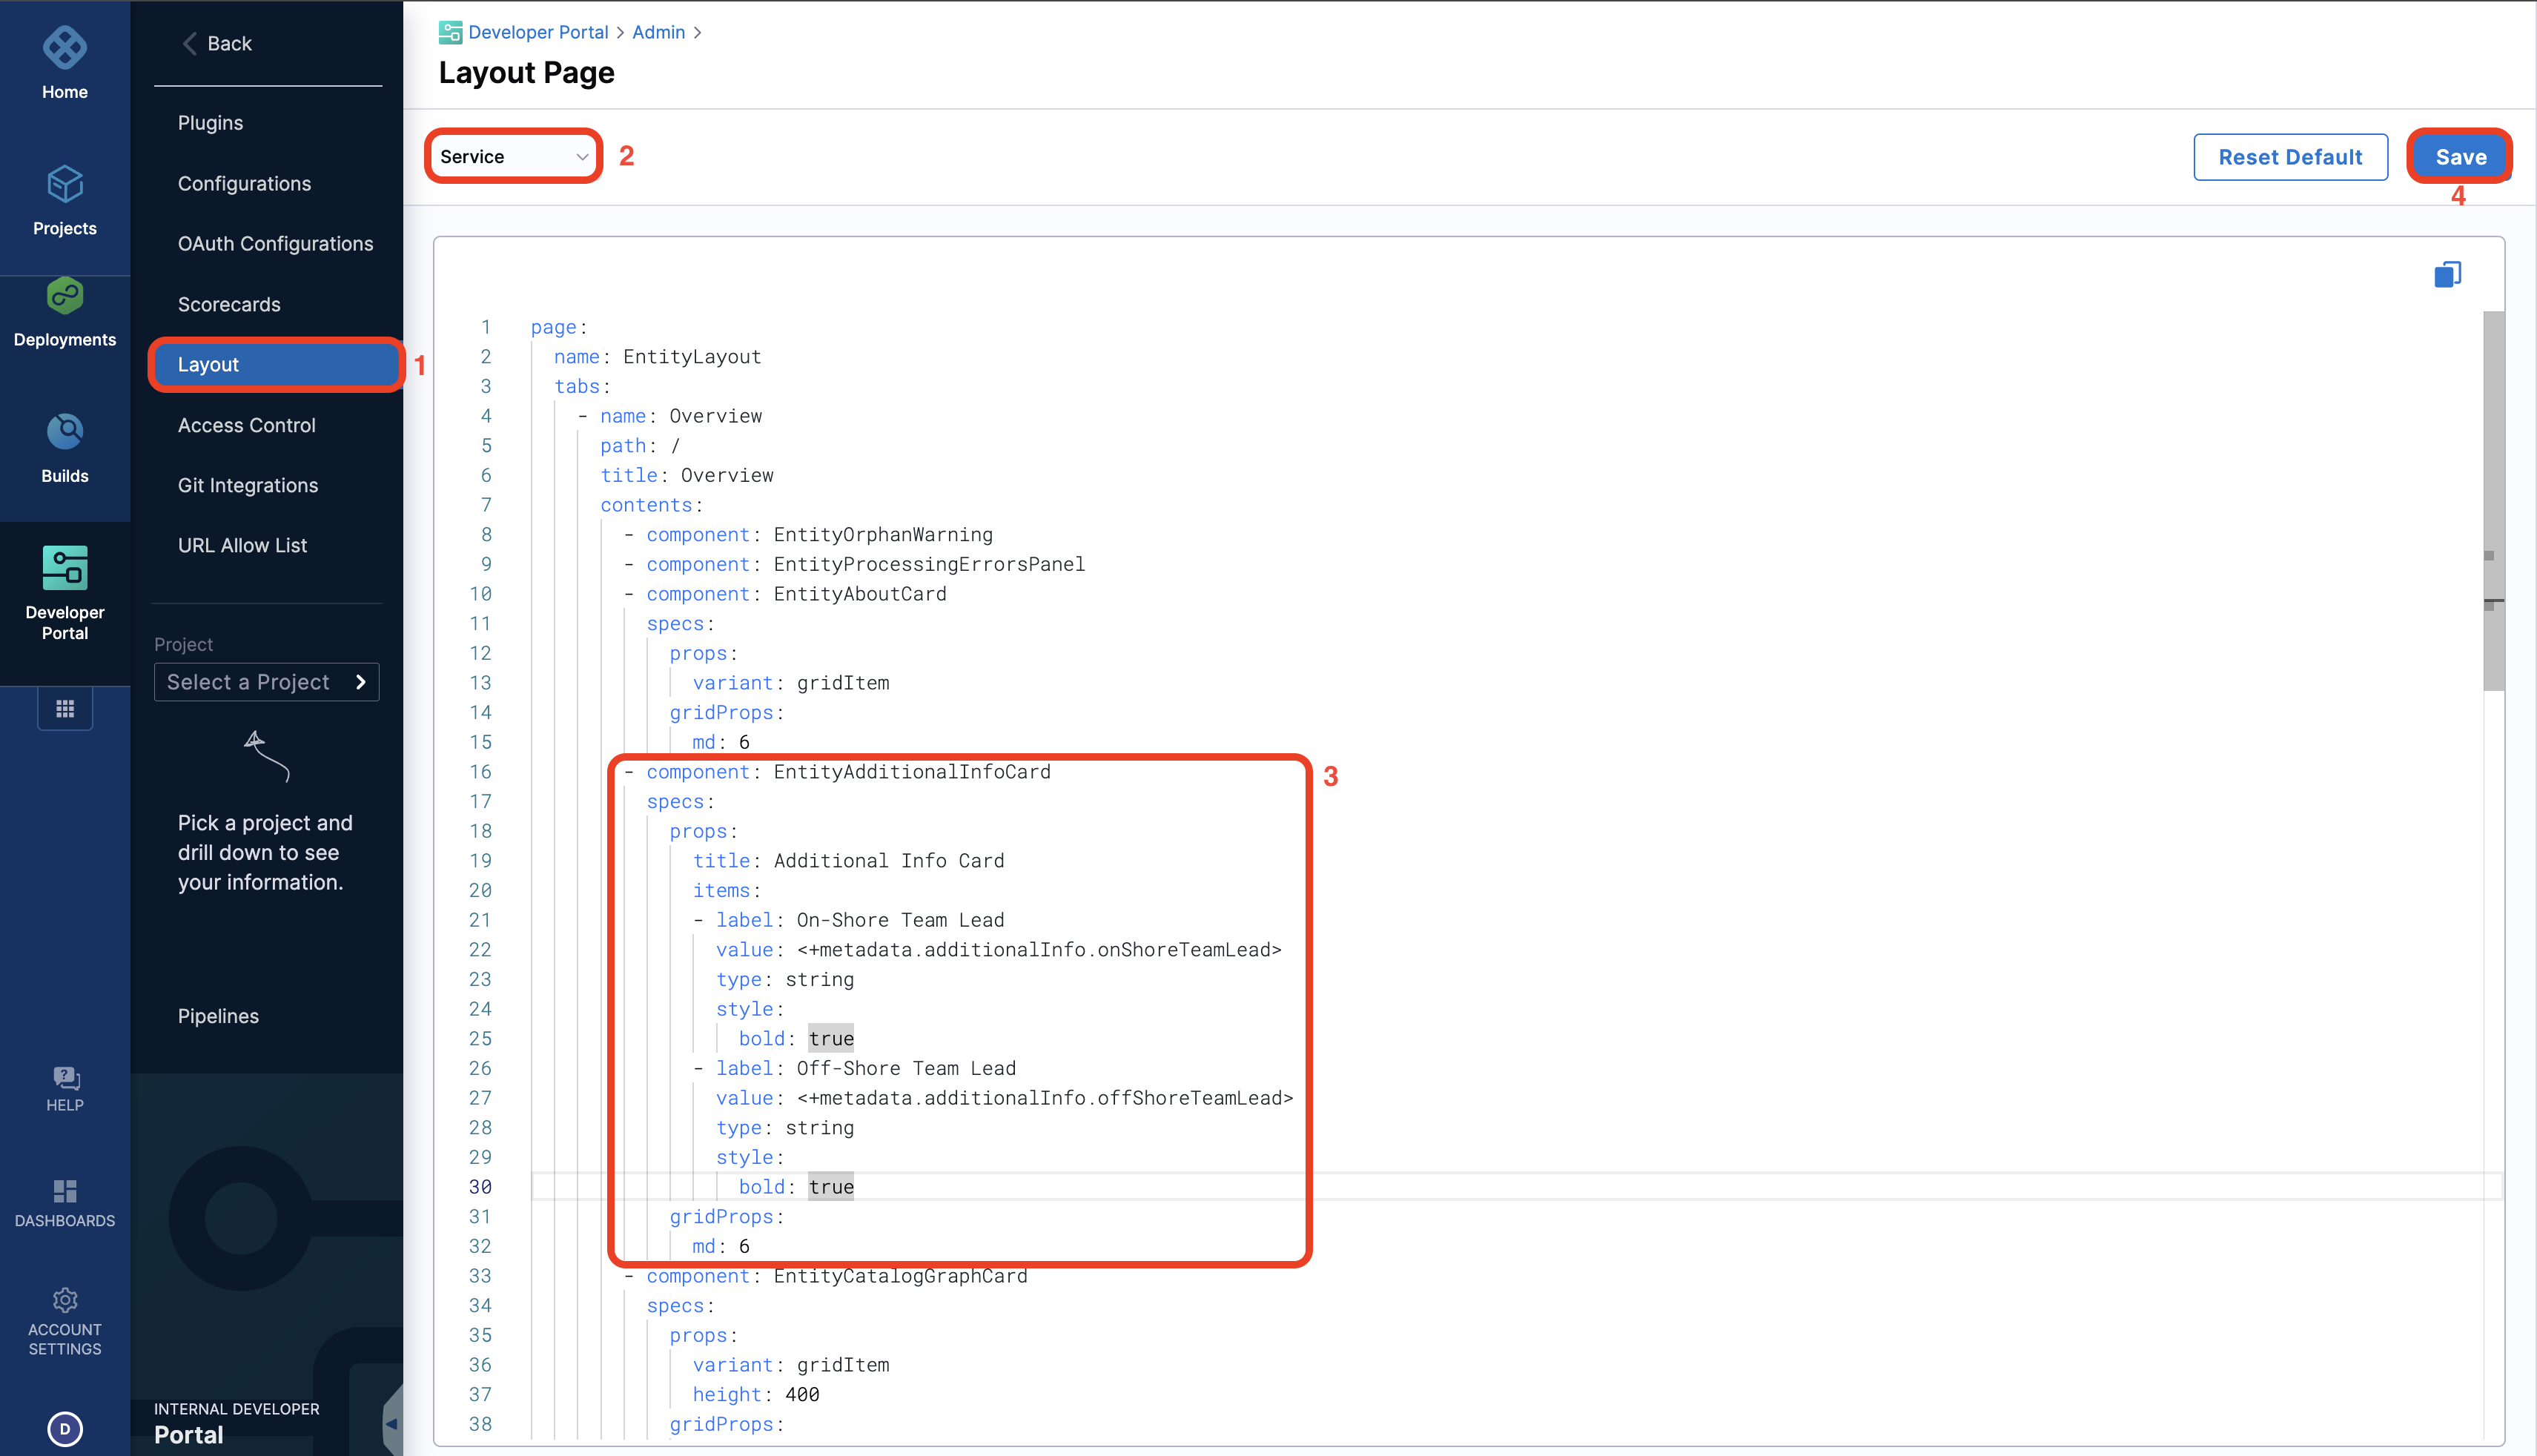Viewport: 2537px width, 1456px height.
Task: Open the Builds module icon
Action: pos(65,432)
